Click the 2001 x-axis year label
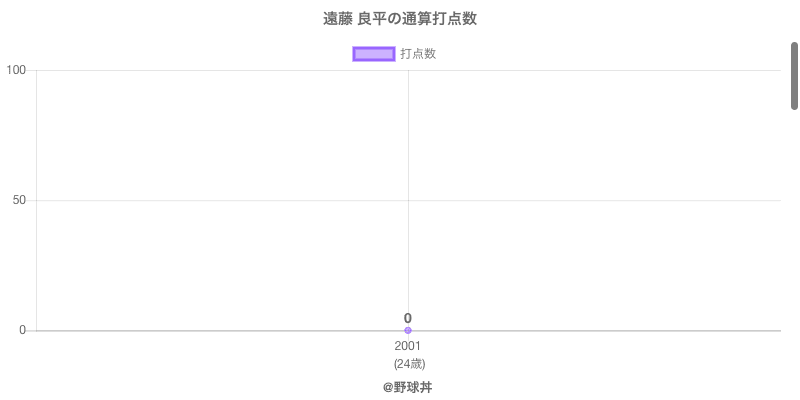The width and height of the screenshot is (800, 400). [408, 346]
